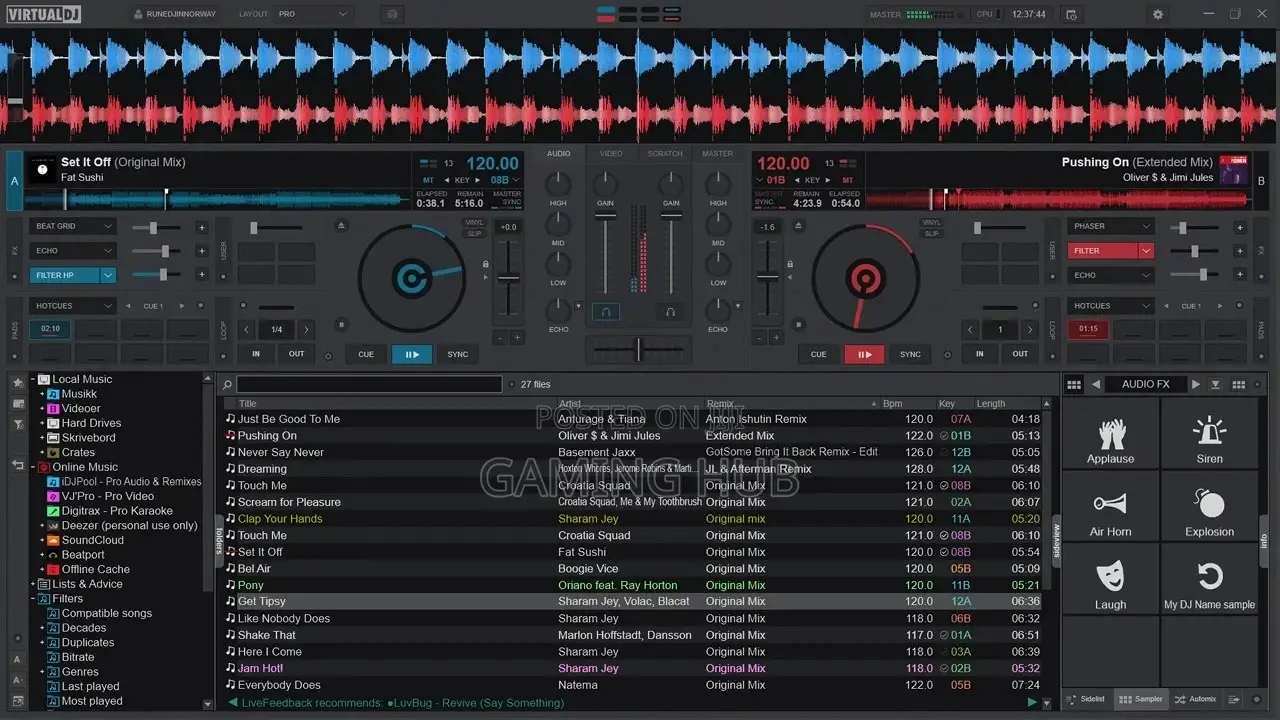Viewport: 1280px width, 720px height.
Task: Toggle deck B SYNC
Action: [910, 354]
